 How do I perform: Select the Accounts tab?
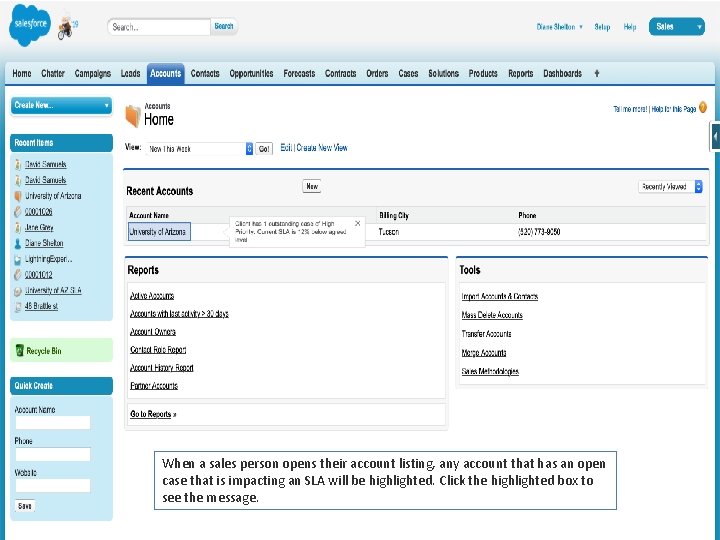tap(165, 73)
